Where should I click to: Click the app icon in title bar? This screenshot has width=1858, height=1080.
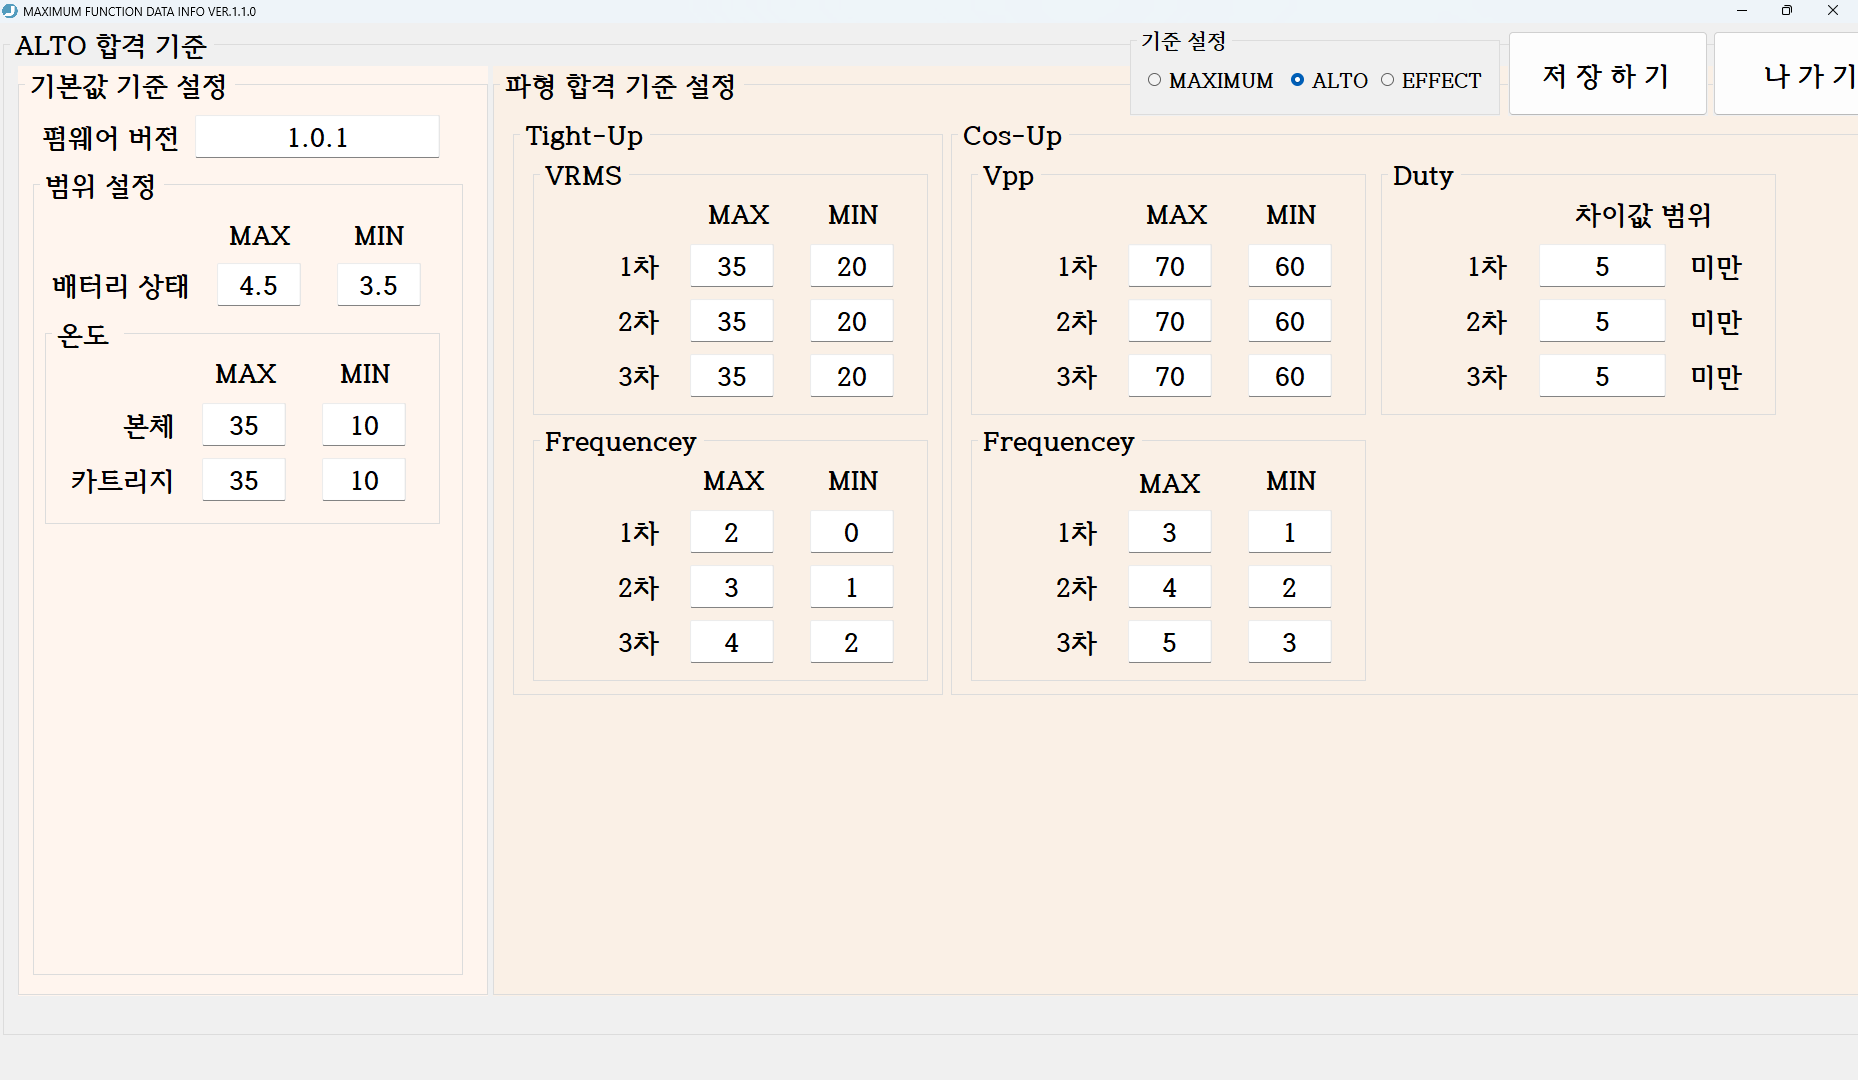coord(10,11)
